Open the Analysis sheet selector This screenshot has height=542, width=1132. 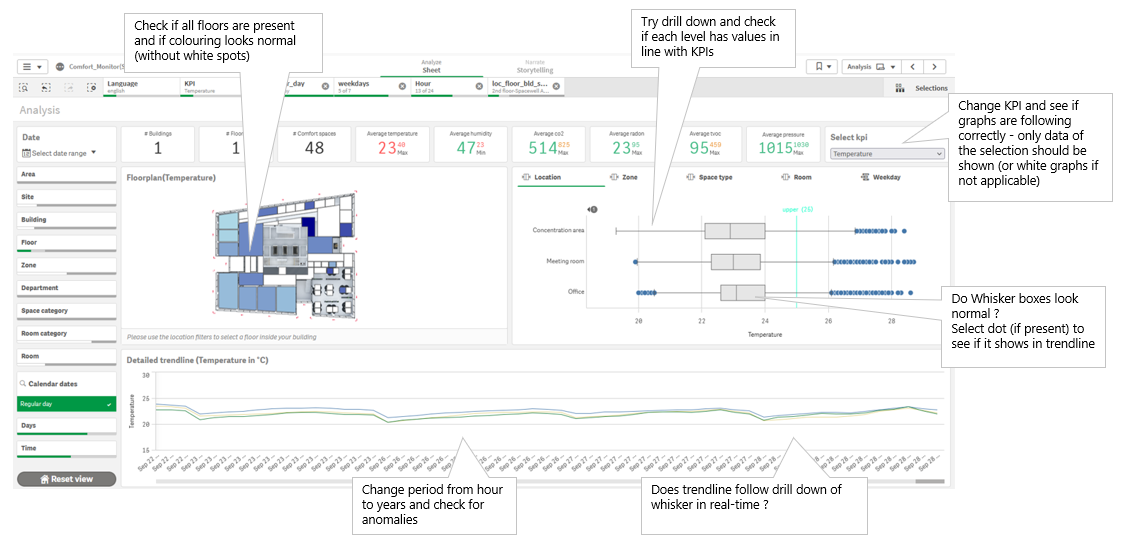871,66
